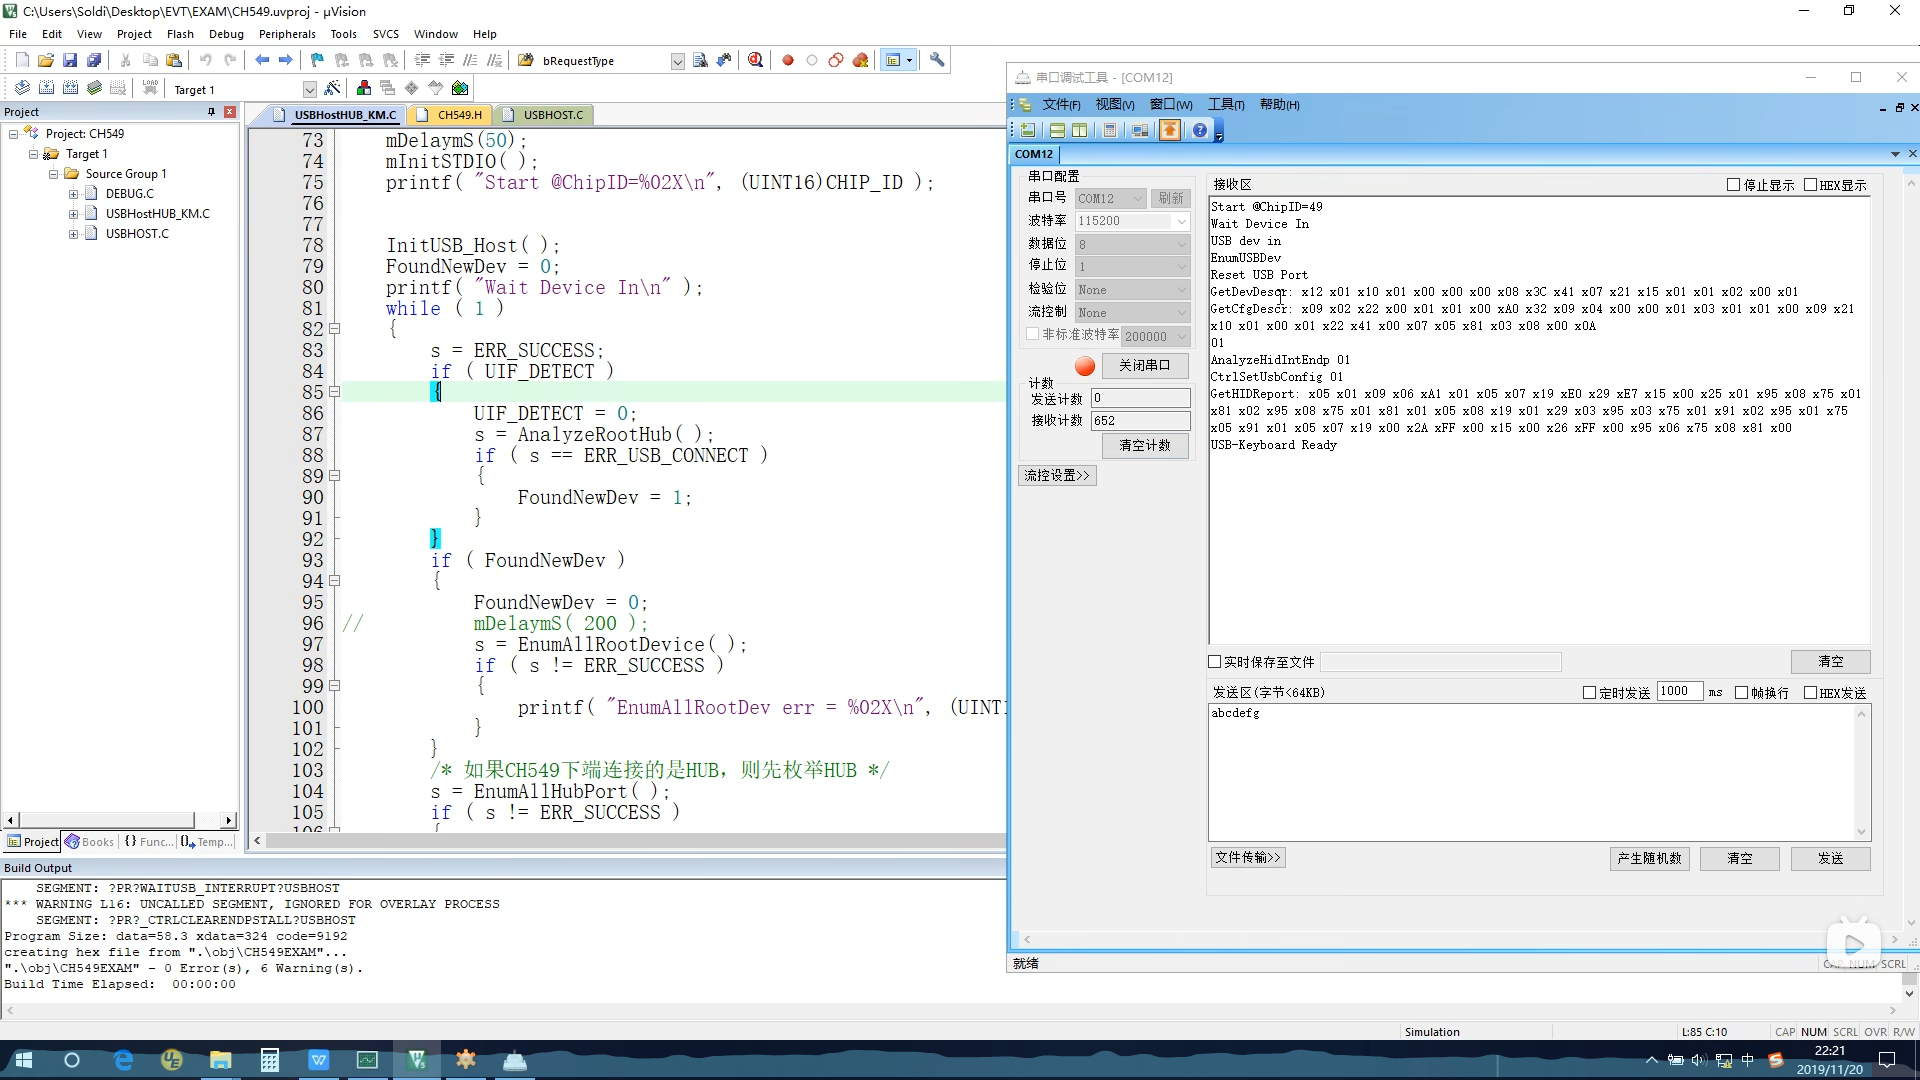This screenshot has width=1920, height=1080.
Task: Click the Save file toolbar icon
Action: click(70, 61)
